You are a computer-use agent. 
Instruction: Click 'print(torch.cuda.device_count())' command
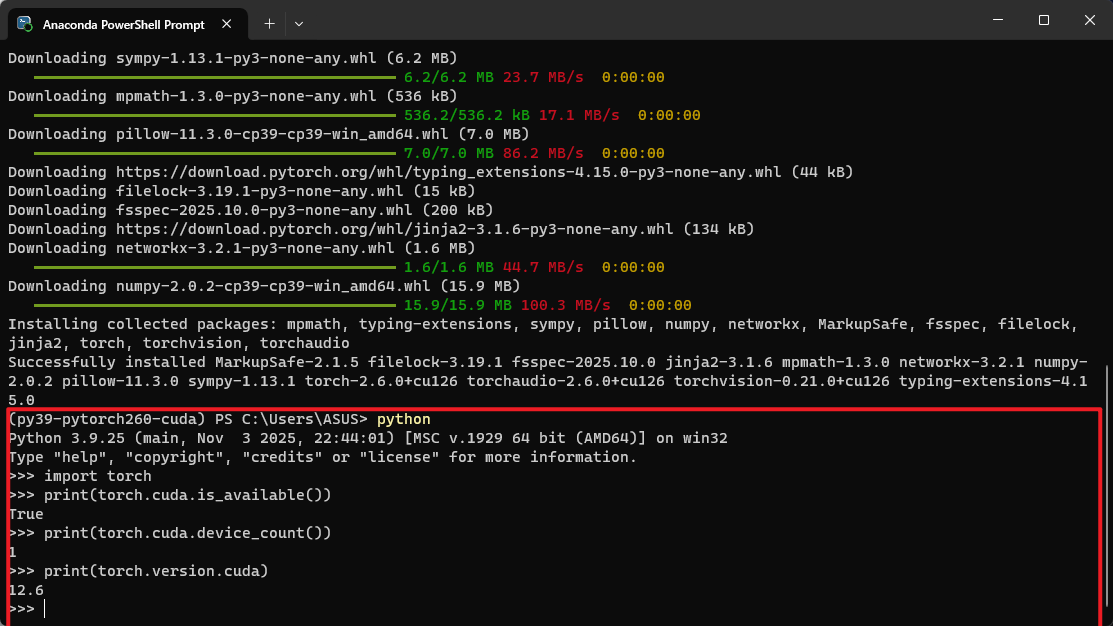pyautogui.click(x=187, y=533)
